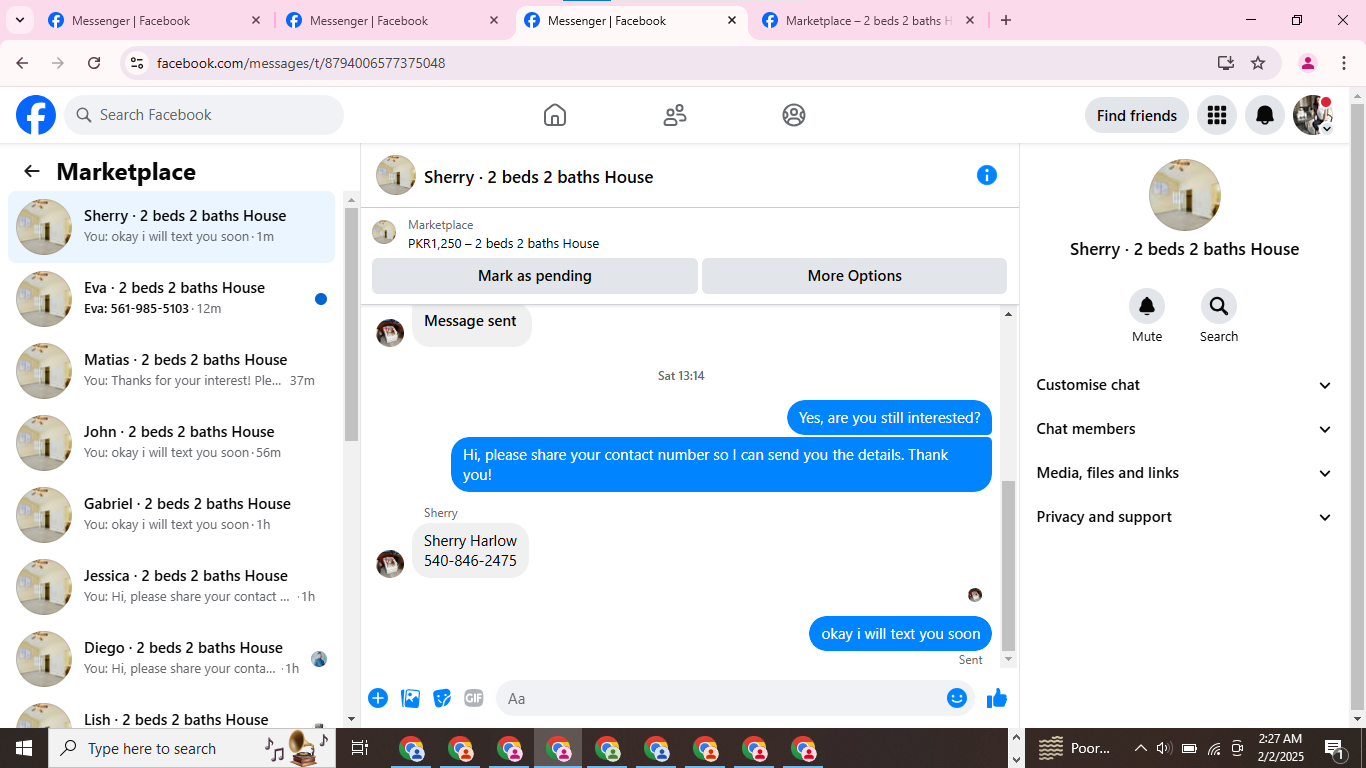Go back using Marketplace arrow
The height and width of the screenshot is (768, 1366).
[32, 171]
